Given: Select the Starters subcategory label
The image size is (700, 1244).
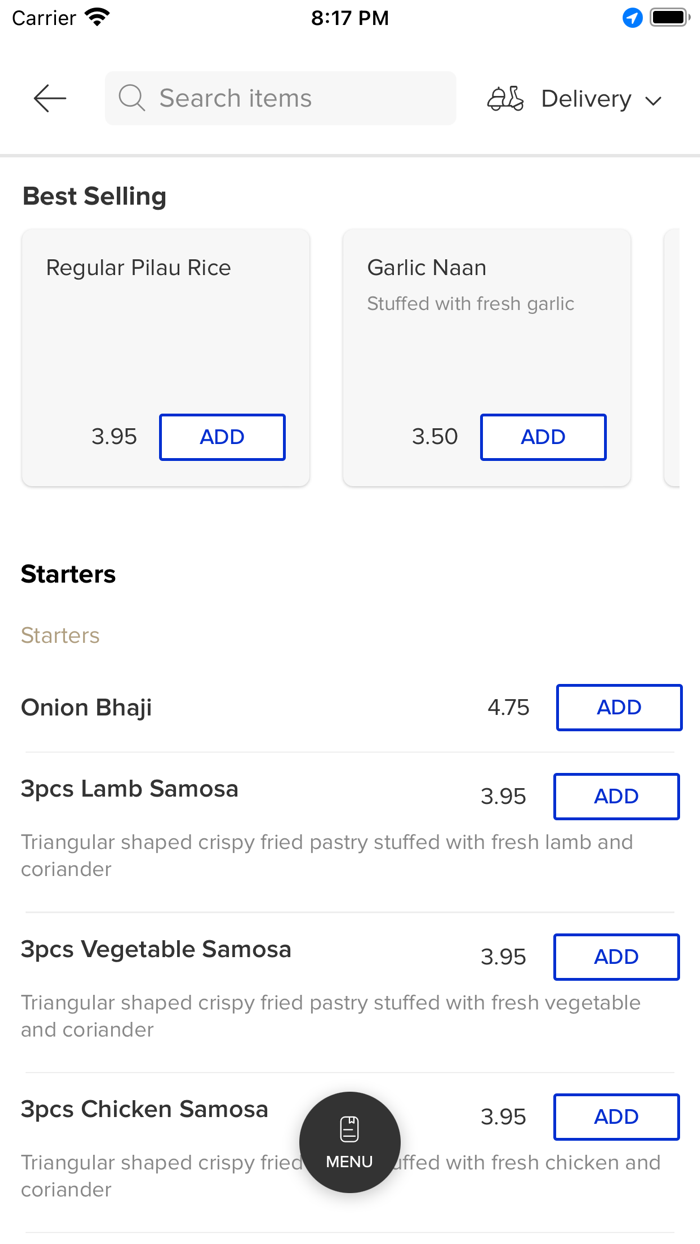Looking at the screenshot, I should coord(60,635).
